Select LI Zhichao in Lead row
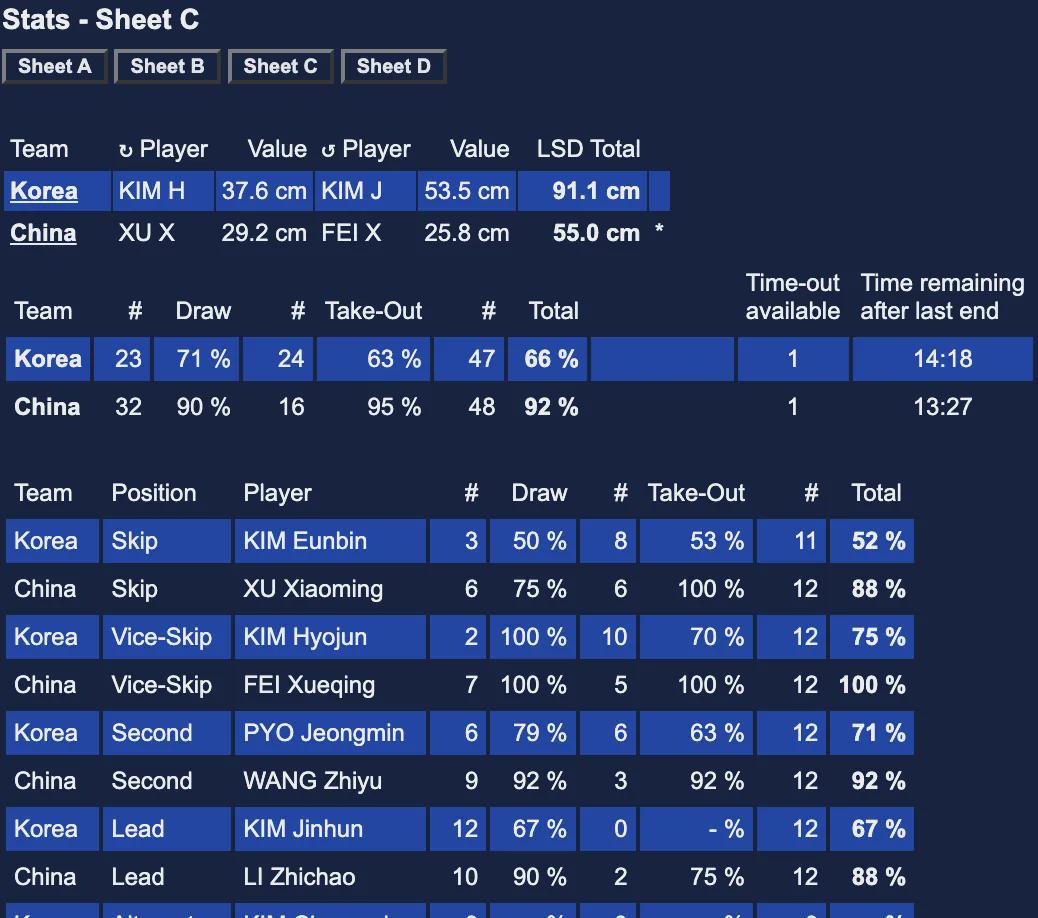This screenshot has height=918, width=1038. (x=299, y=876)
